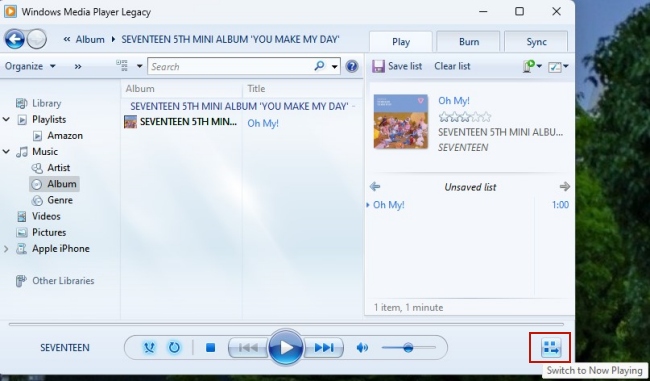Set the star rating for Oh My!
The height and width of the screenshot is (381, 650).
(465, 117)
